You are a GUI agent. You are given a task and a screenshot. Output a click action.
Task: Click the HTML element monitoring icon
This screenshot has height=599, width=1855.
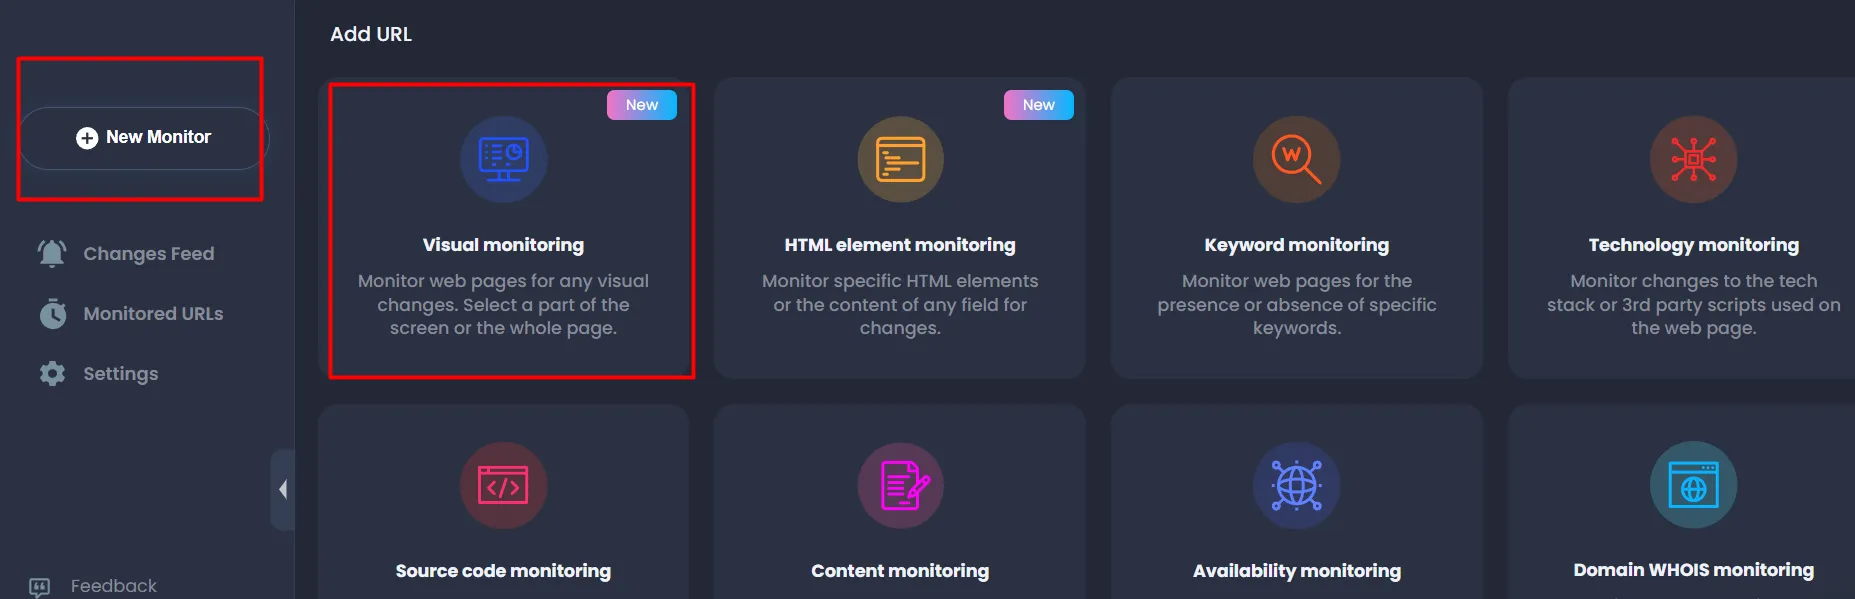(x=900, y=159)
